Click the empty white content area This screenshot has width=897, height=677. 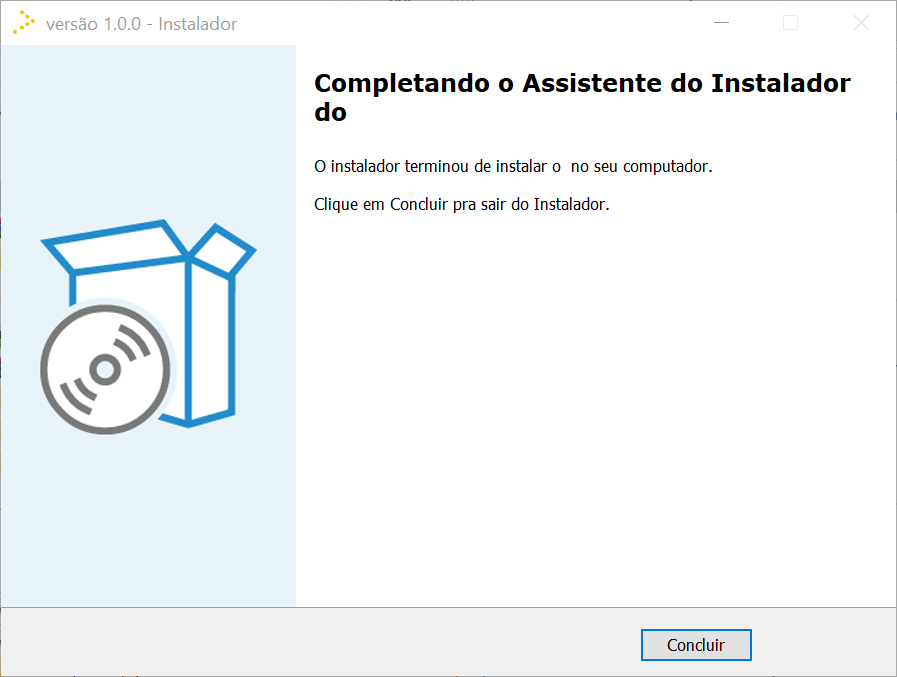point(595,401)
